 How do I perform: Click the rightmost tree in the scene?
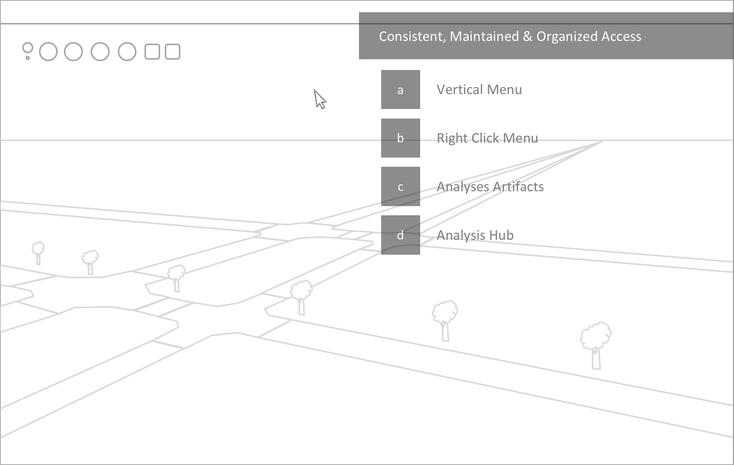point(596,343)
